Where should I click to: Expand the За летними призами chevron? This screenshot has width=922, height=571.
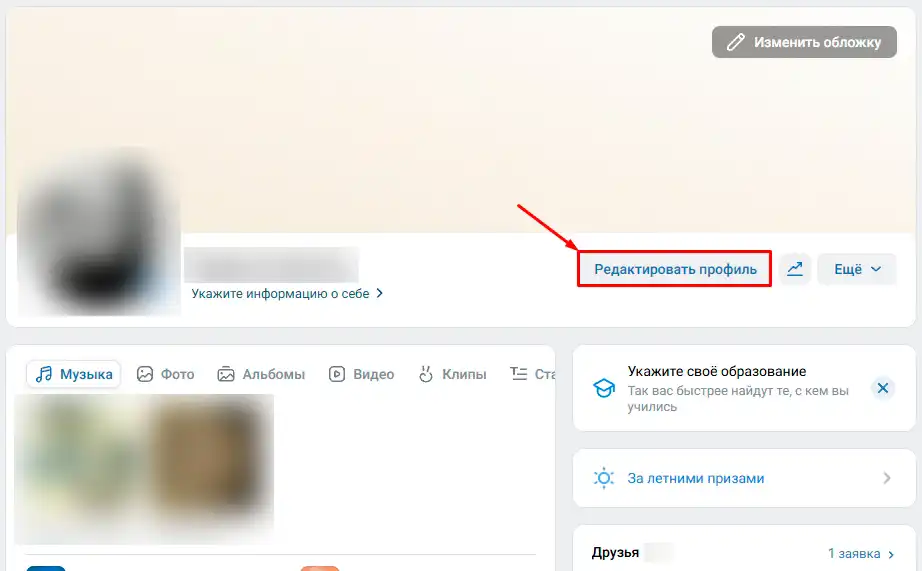pos(887,478)
